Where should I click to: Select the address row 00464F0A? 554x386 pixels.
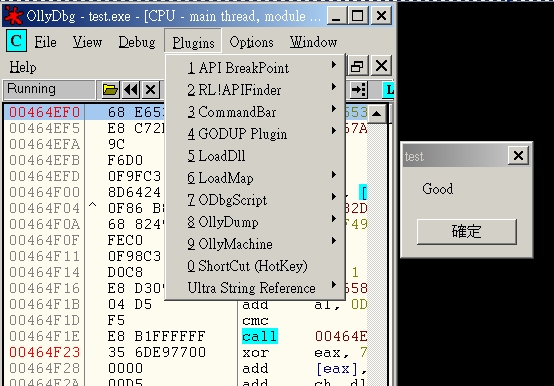45,224
